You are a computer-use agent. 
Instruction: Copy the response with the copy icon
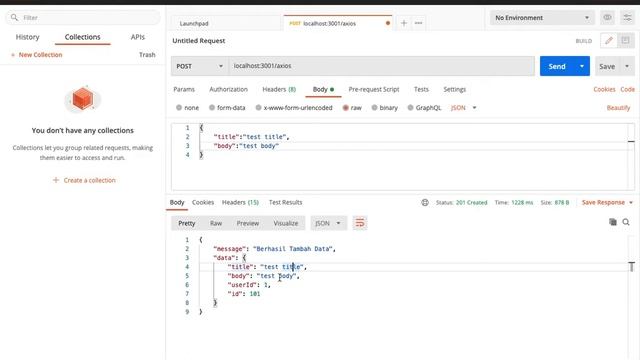coord(613,222)
